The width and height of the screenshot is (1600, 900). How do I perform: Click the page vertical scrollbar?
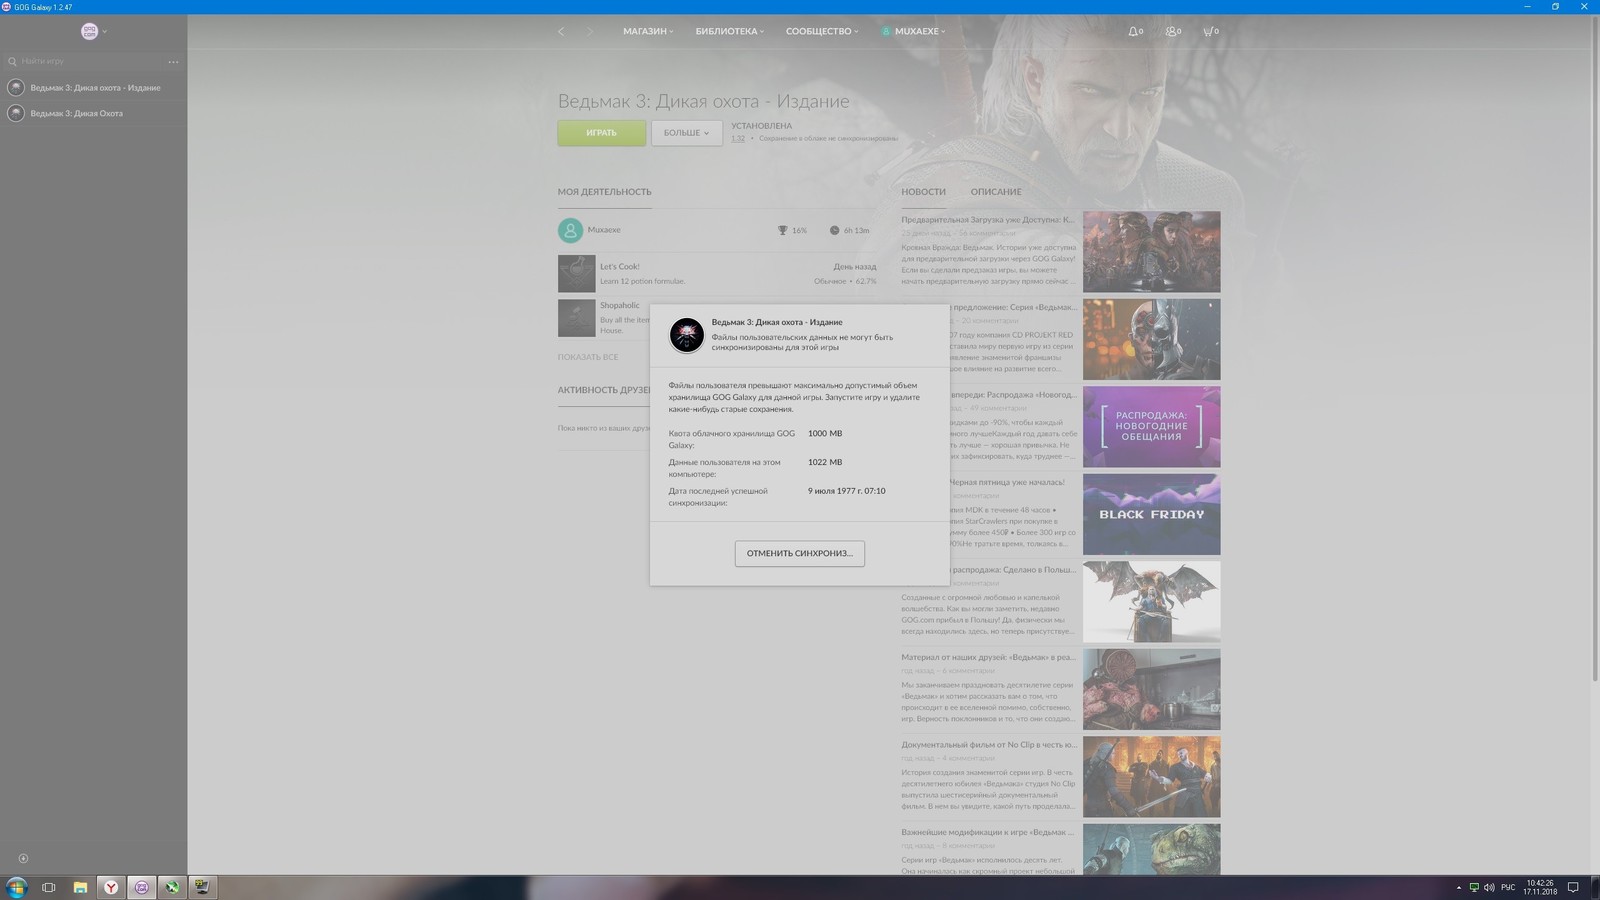[1594, 350]
